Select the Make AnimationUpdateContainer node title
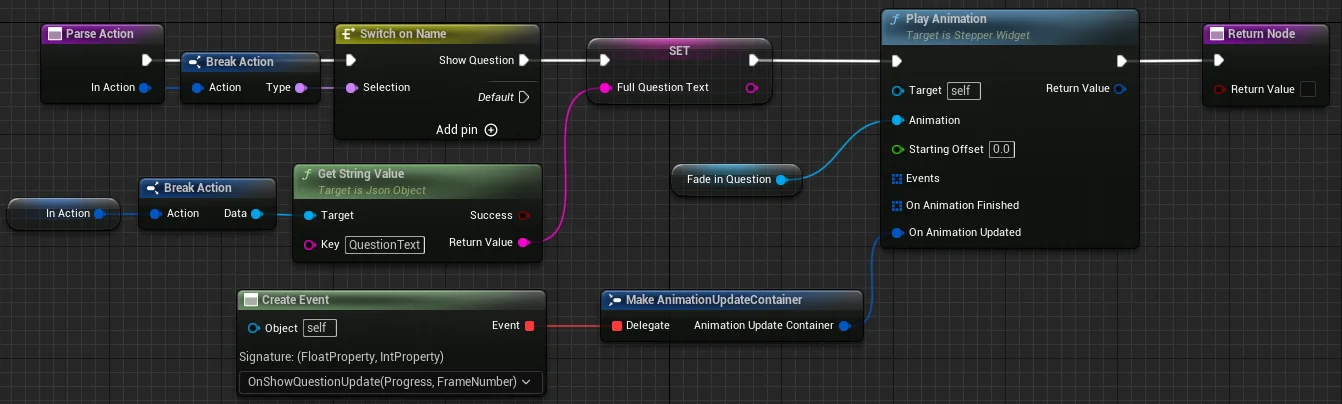The height and width of the screenshot is (404, 1342). point(714,300)
